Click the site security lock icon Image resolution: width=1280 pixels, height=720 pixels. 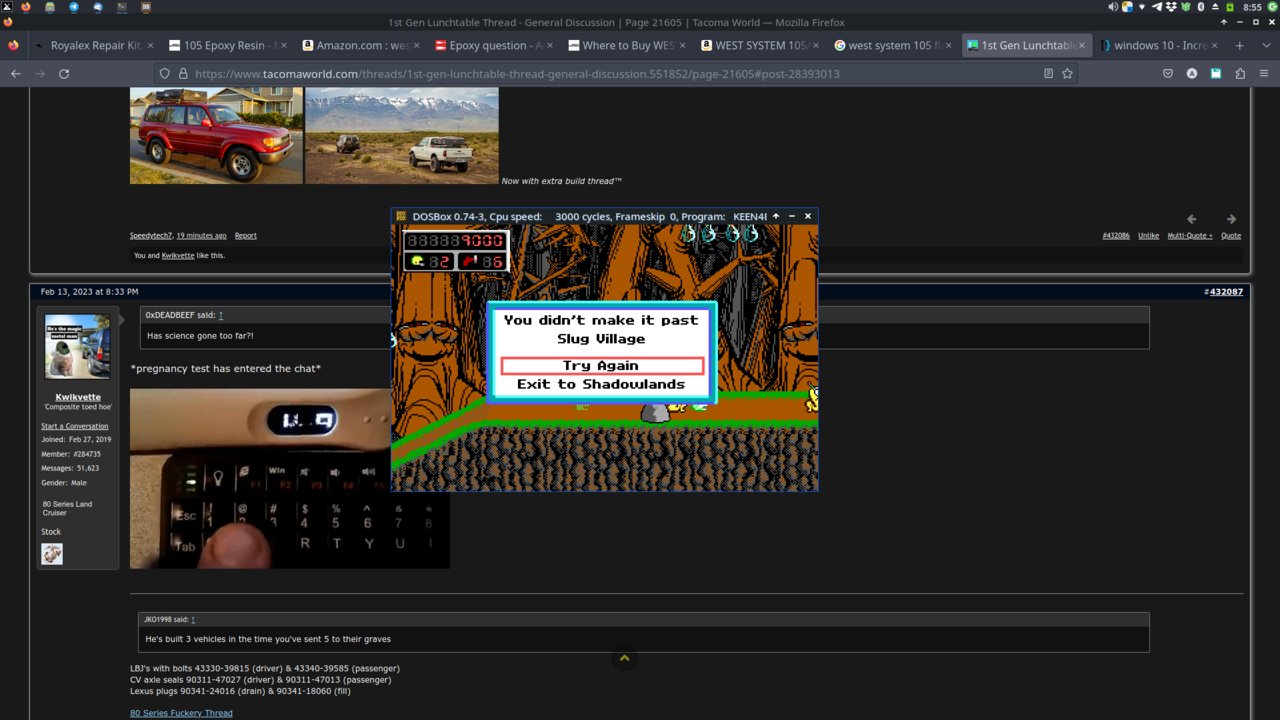coord(183,74)
